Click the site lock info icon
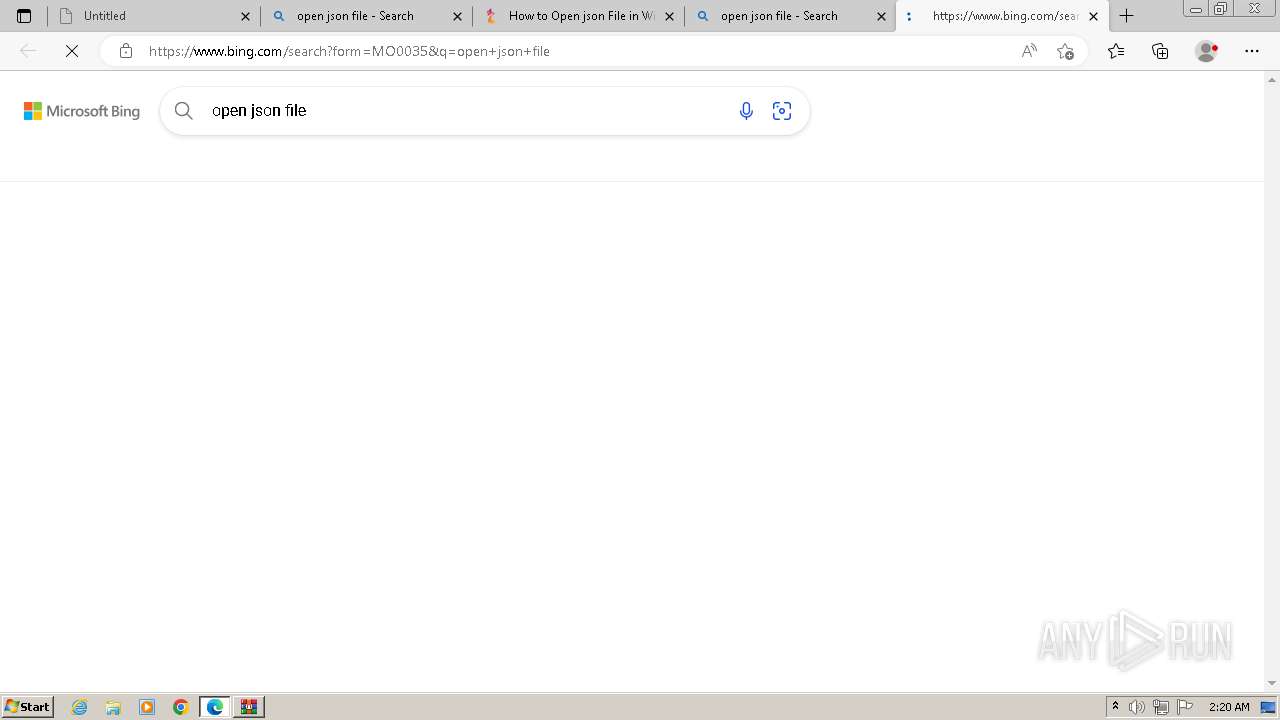1280x720 pixels. click(125, 51)
